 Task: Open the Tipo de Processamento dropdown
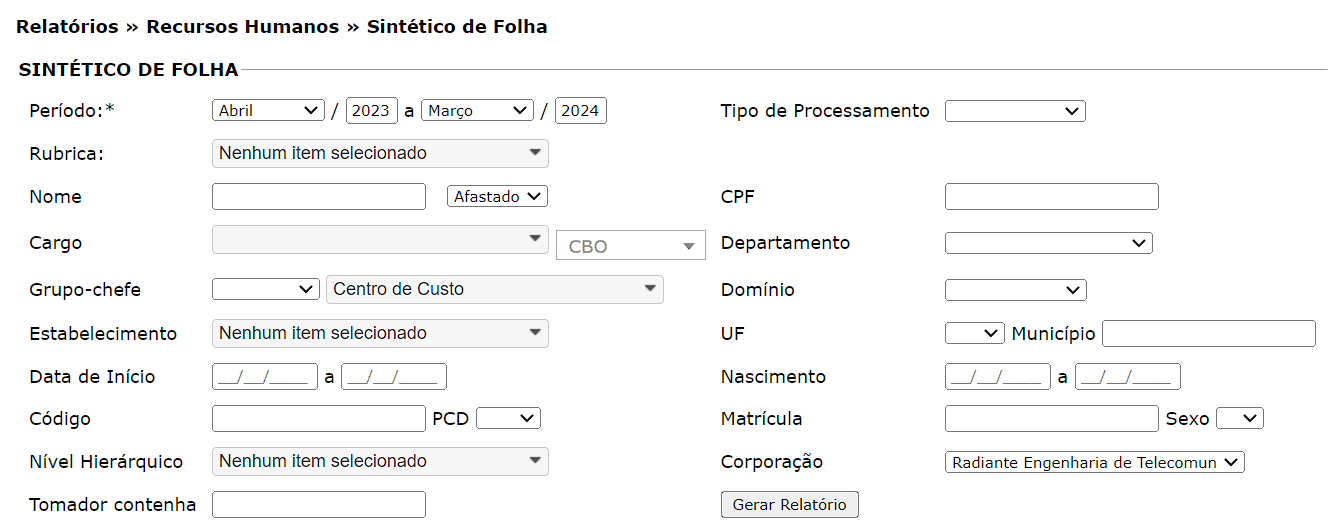[1014, 111]
